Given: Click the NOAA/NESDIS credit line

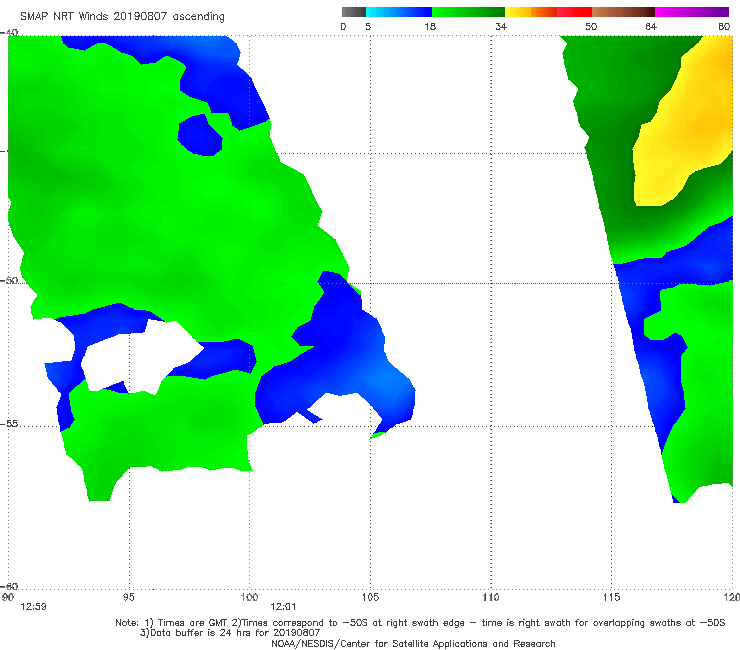Looking at the screenshot, I should pyautogui.click(x=413, y=643).
